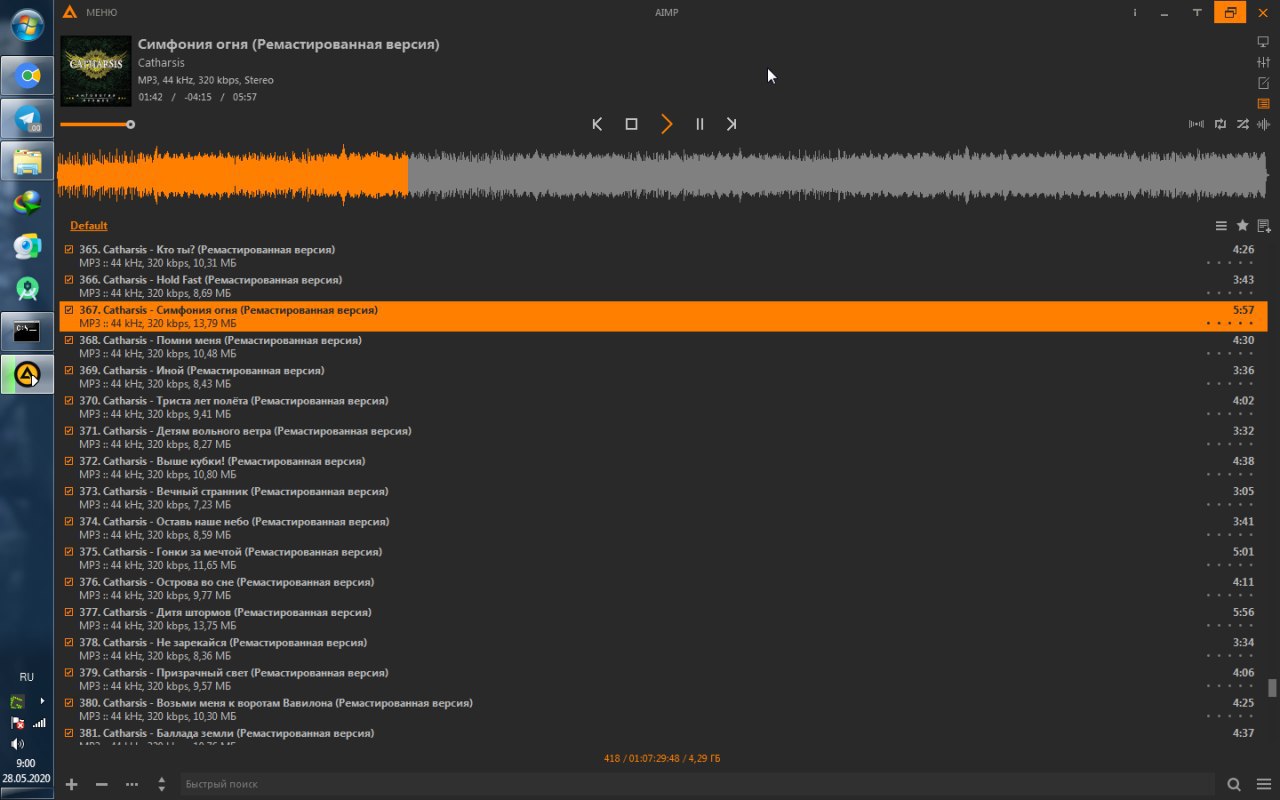
Task: Select the Default playlist tab
Action: click(x=89, y=226)
